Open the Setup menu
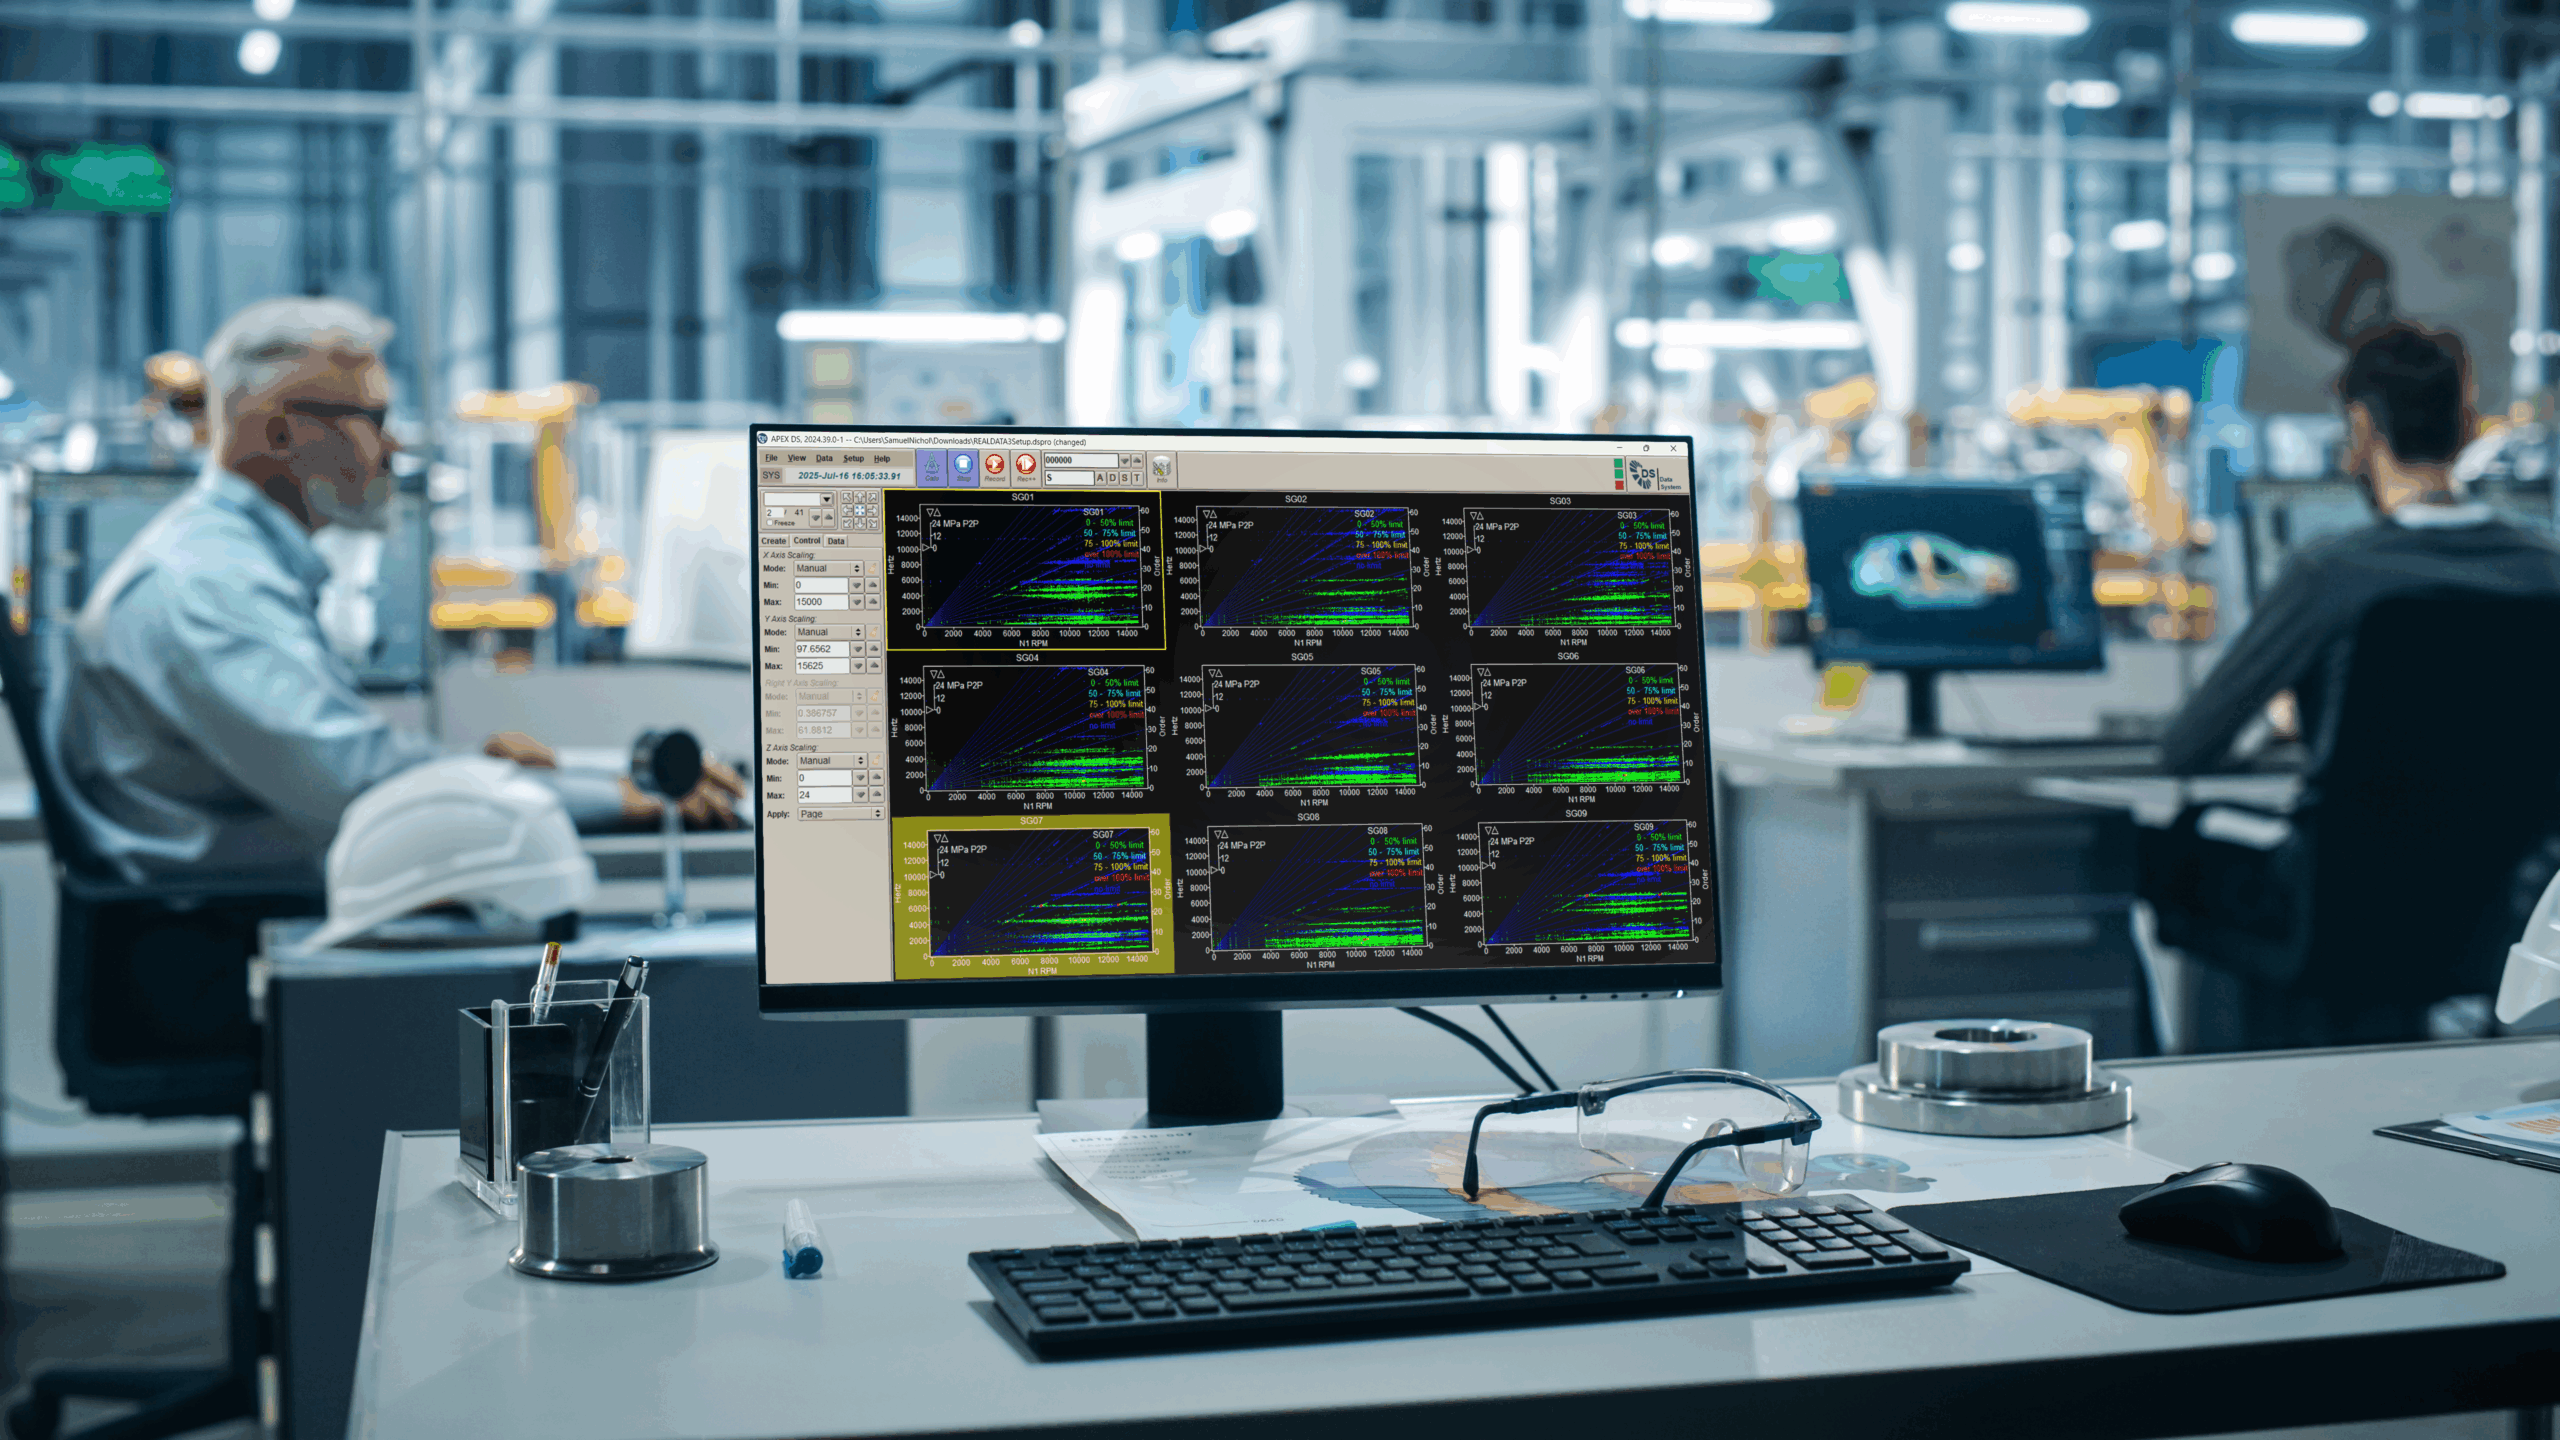The image size is (2560, 1440). (x=853, y=458)
